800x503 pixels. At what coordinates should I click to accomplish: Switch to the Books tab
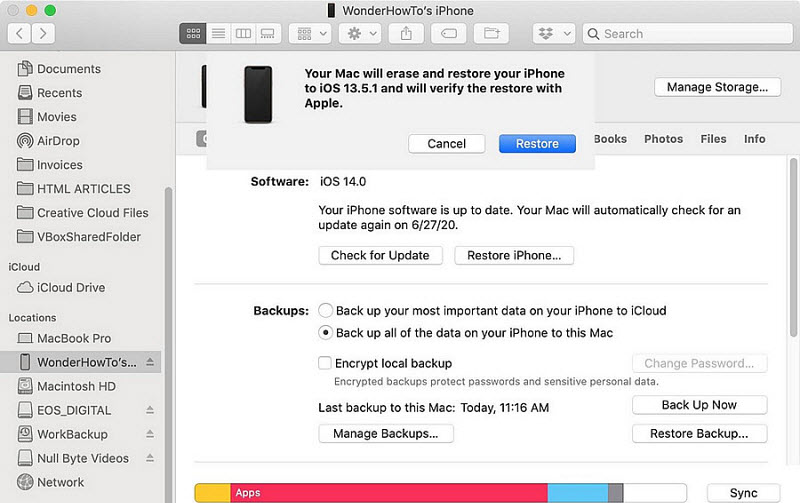[x=610, y=139]
